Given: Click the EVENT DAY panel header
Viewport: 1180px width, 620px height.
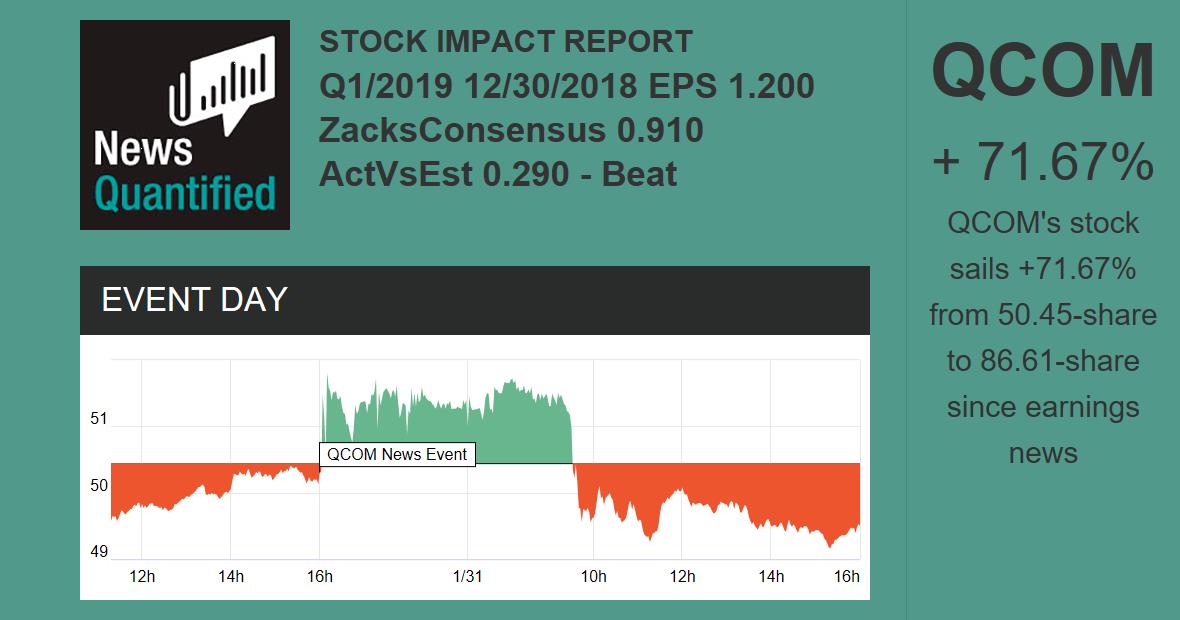Looking at the screenshot, I should point(475,300).
